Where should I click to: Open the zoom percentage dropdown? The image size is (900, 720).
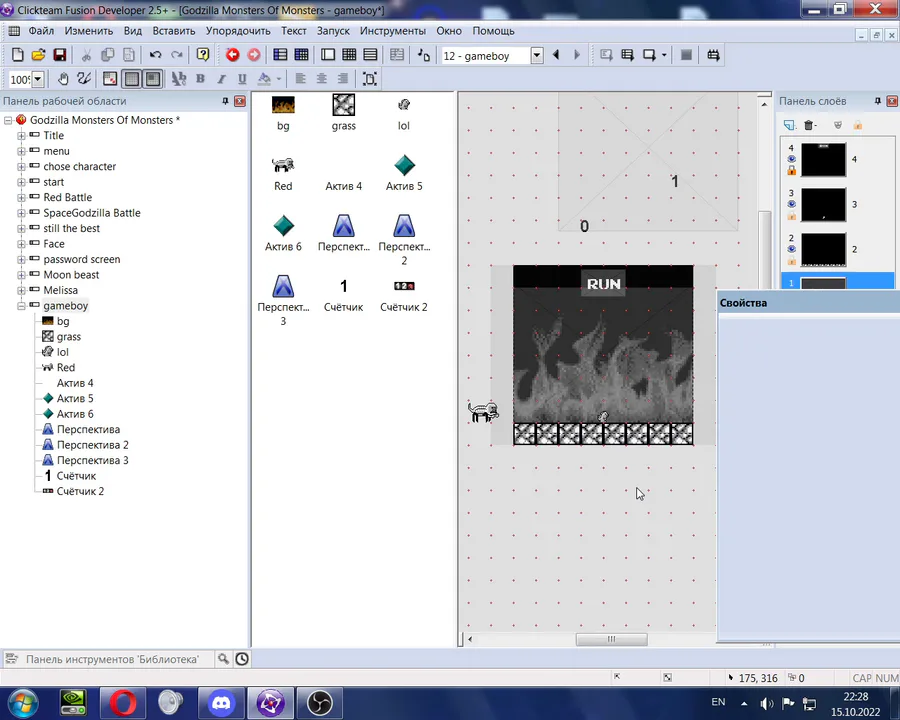pyautogui.click(x=38, y=79)
